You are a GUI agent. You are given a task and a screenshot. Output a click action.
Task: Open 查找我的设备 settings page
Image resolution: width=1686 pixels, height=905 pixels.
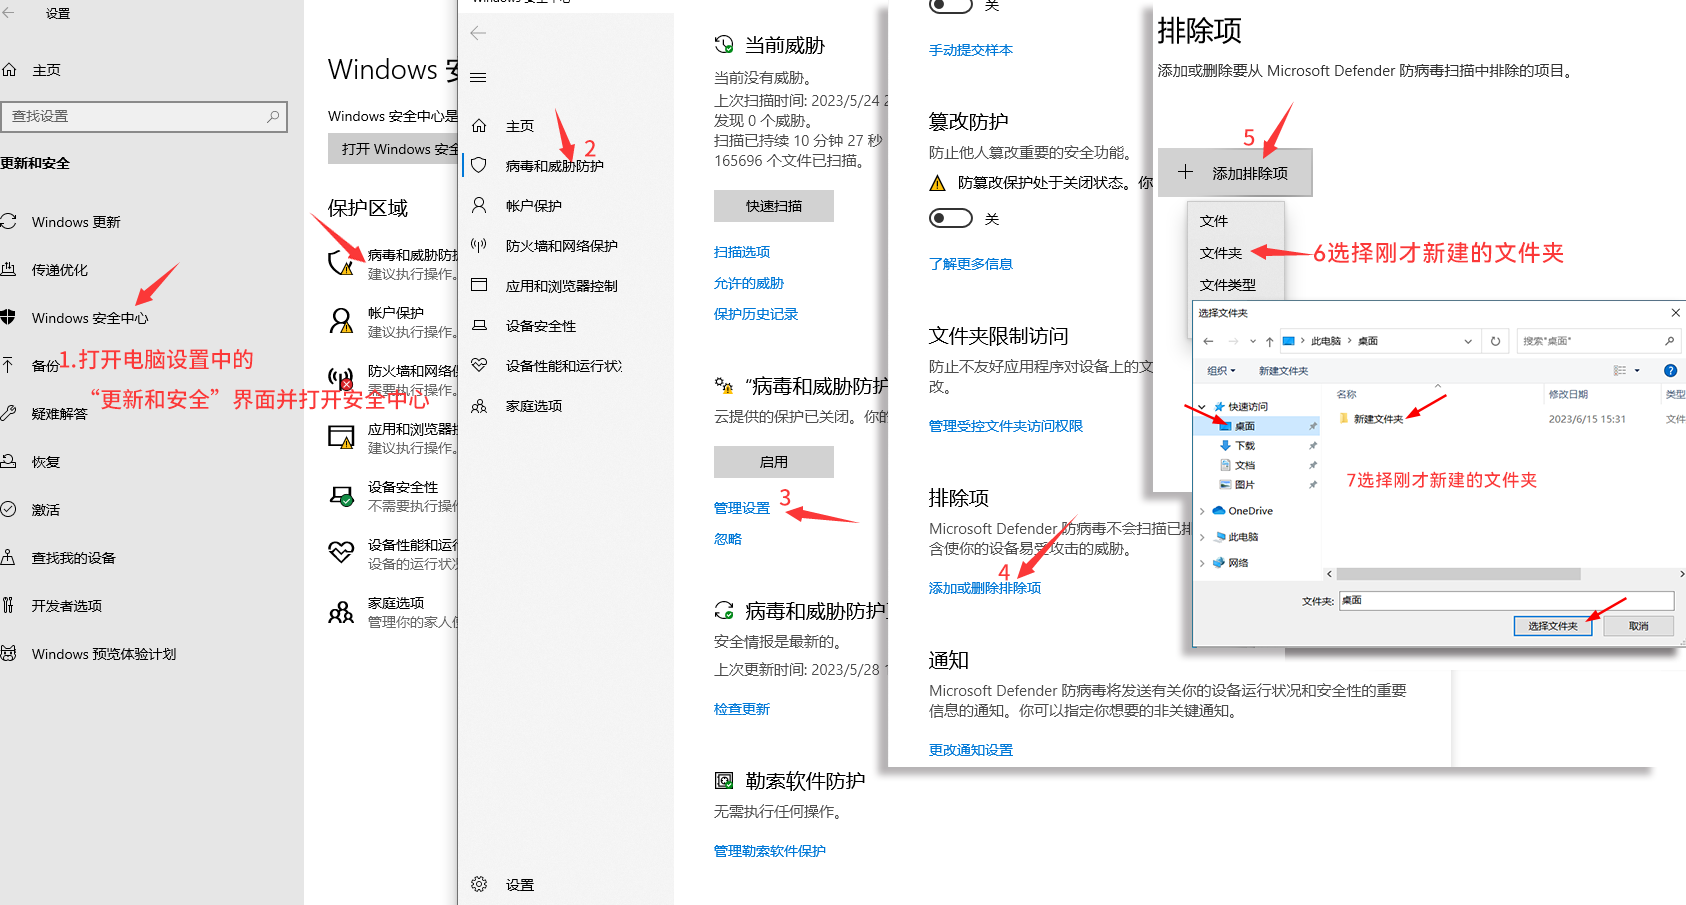[x=74, y=558]
